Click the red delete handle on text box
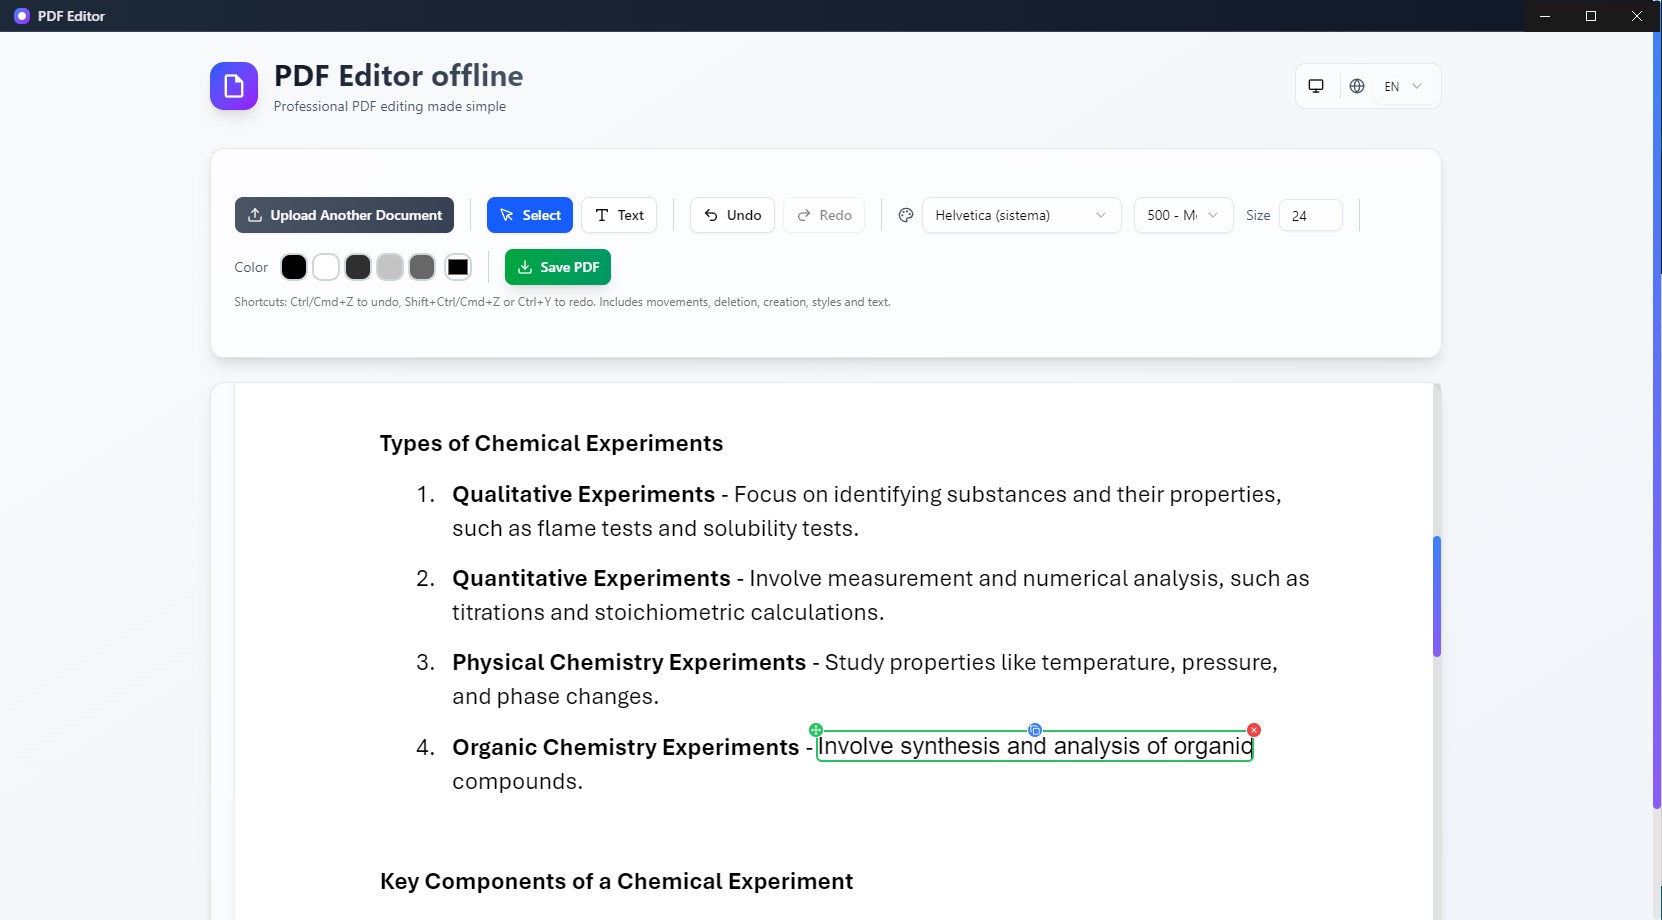1662x920 pixels. (x=1254, y=730)
